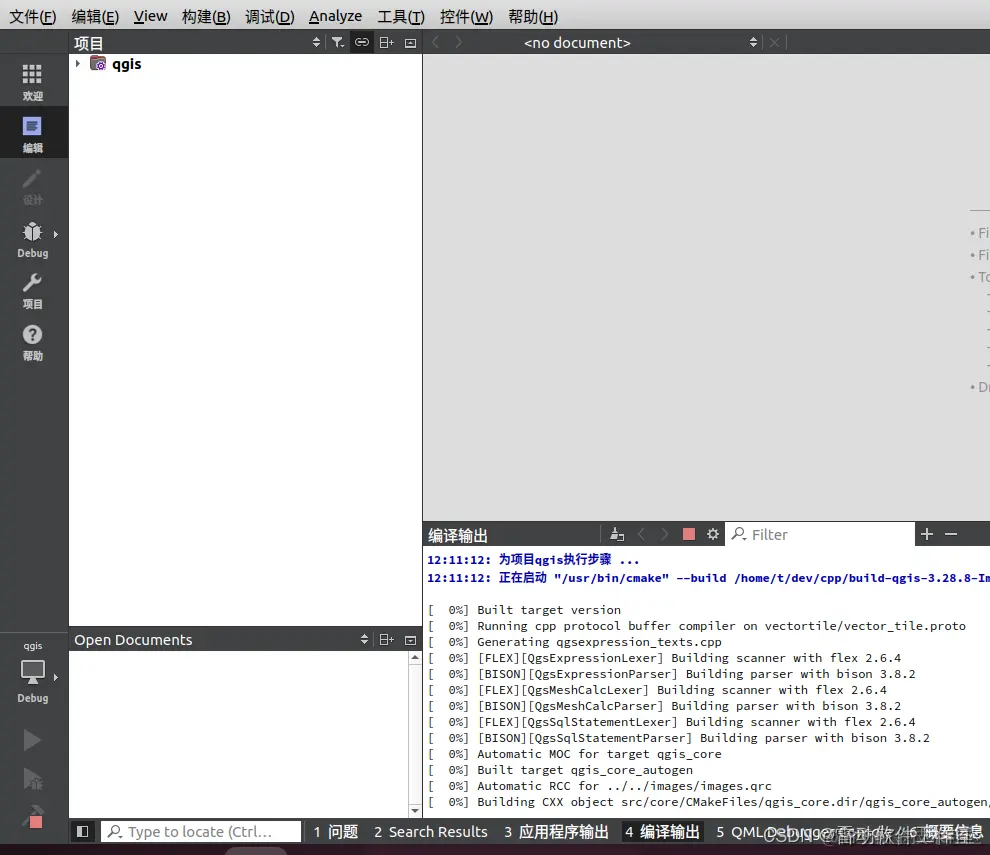The image size is (990, 855).
Task: Toggle the left sidebar visibility button
Action: pyautogui.click(x=82, y=832)
